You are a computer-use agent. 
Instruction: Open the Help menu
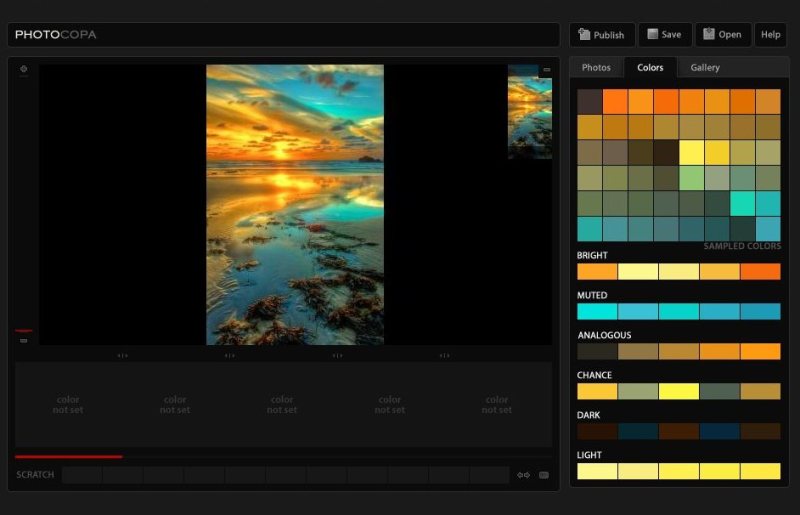770,35
